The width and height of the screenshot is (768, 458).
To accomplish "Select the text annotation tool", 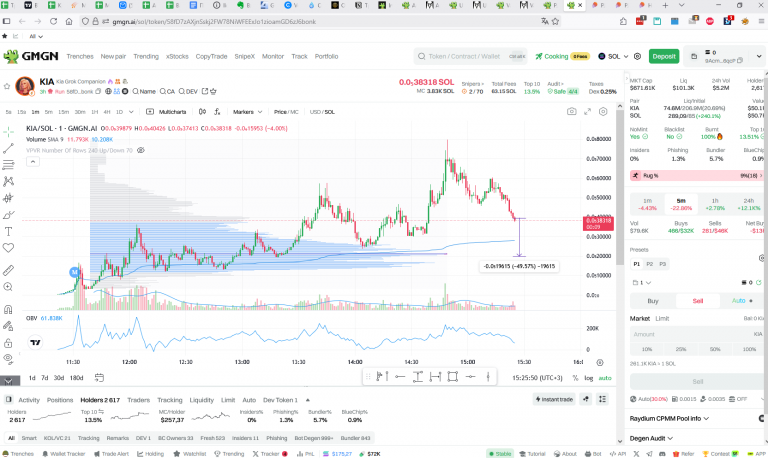I will (8, 231).
